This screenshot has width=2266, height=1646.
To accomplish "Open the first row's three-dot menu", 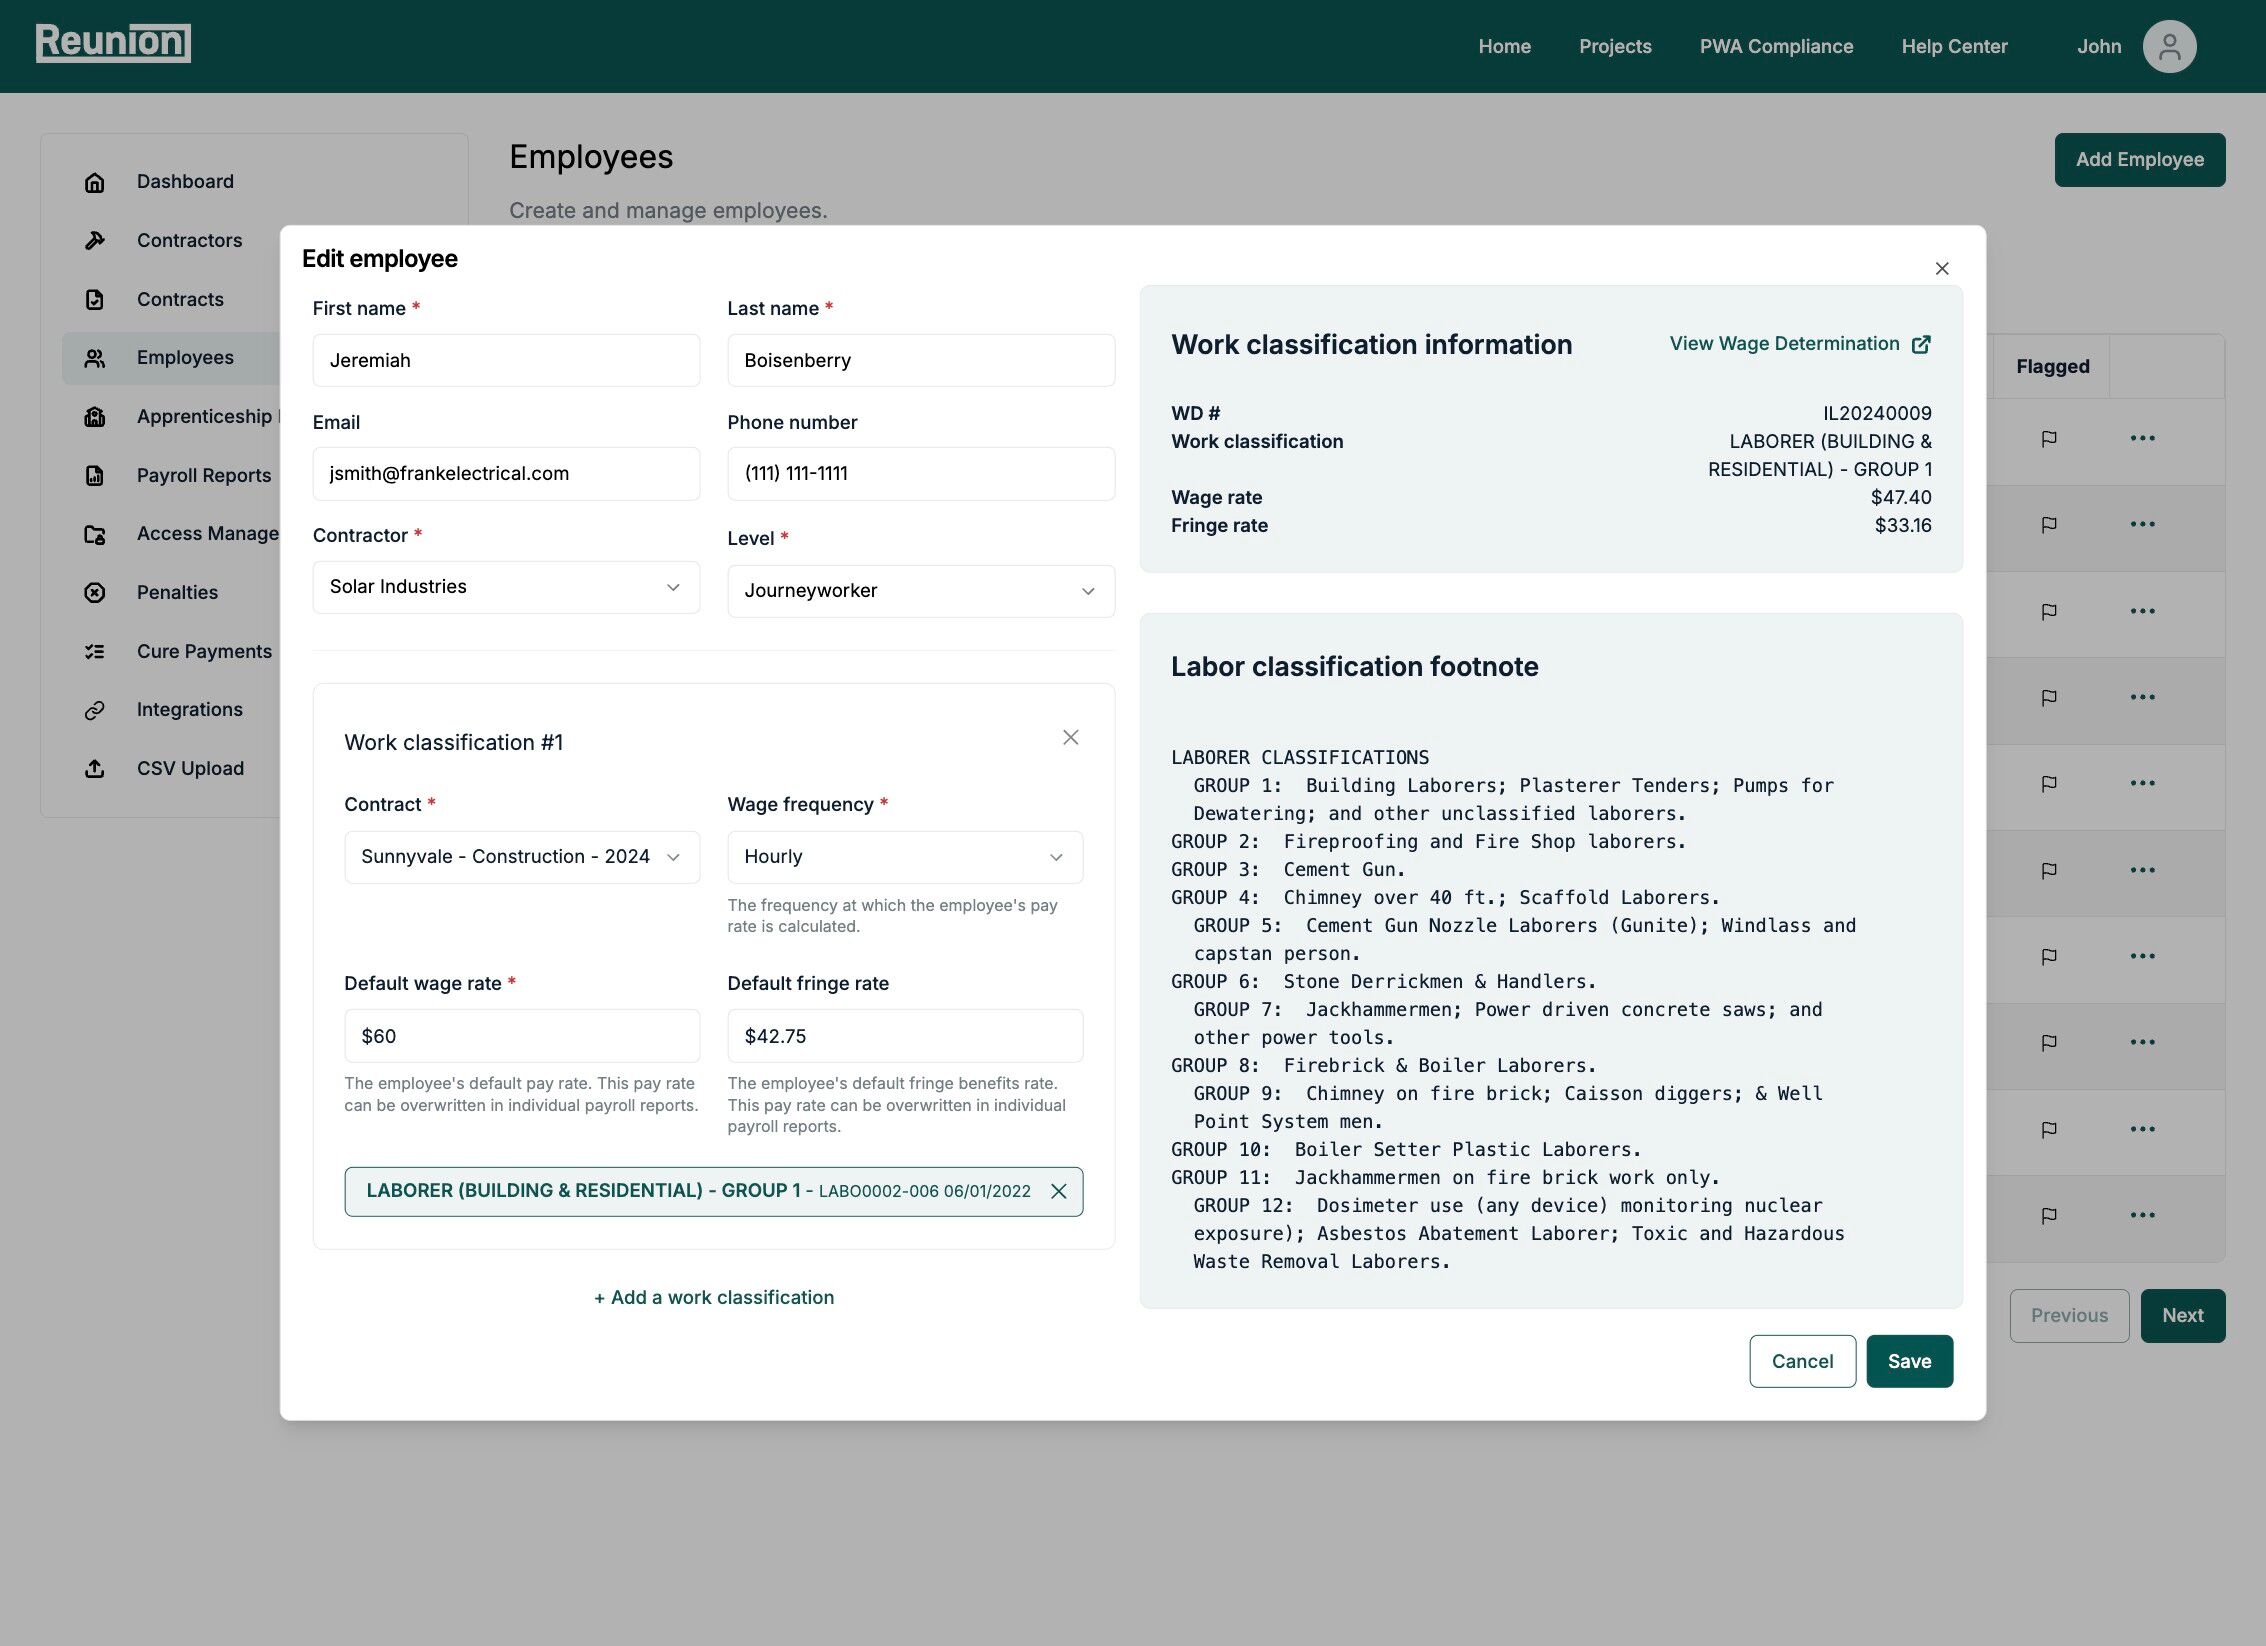I will 2142,438.
